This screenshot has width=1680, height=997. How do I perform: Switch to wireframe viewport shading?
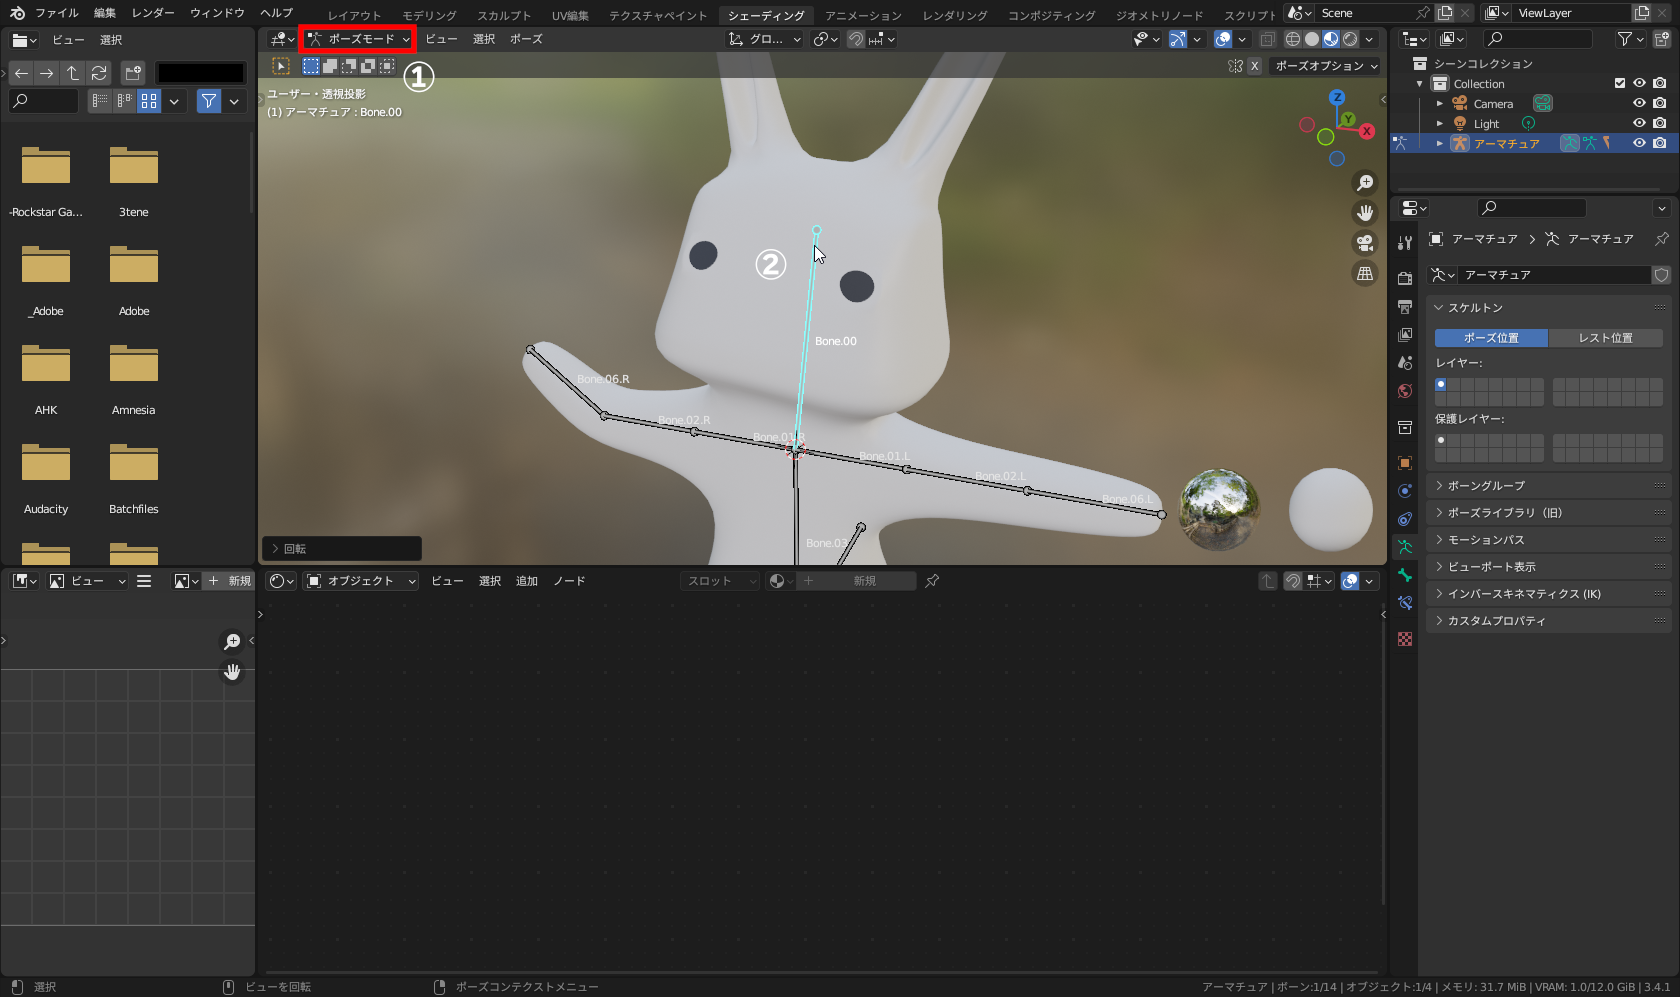(1293, 39)
